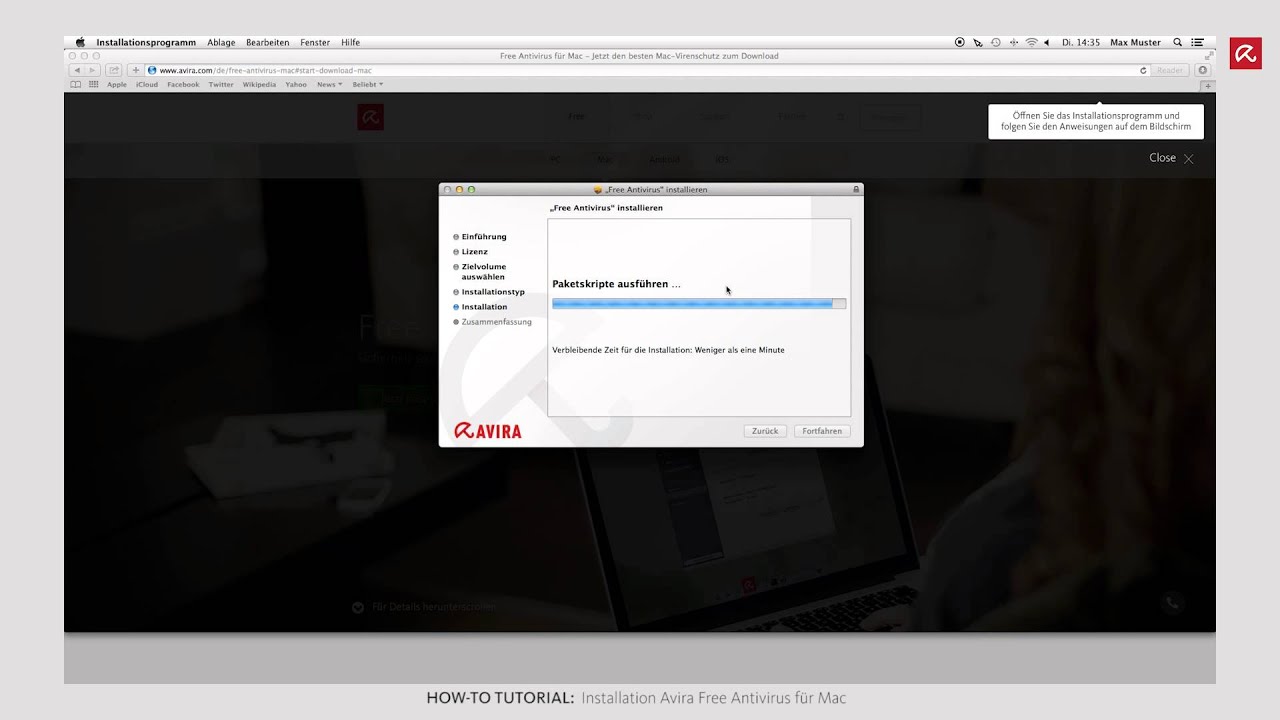The image size is (1280, 720).
Task: Click the Verbleibende Zeit remaining time text
Action: point(668,350)
